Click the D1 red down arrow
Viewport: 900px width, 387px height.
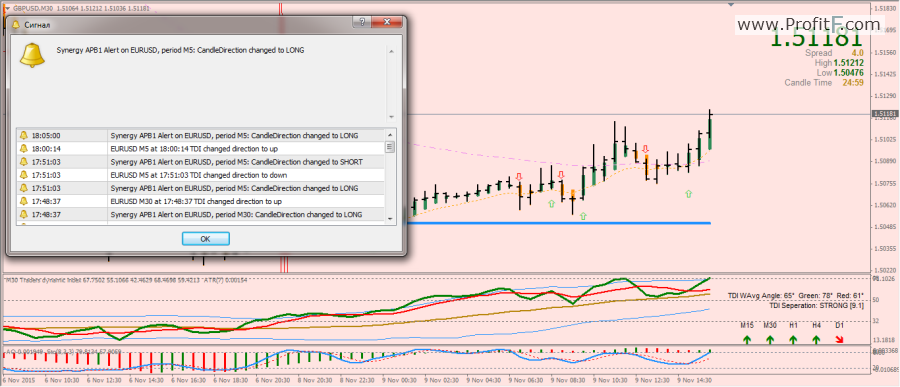tap(840, 339)
